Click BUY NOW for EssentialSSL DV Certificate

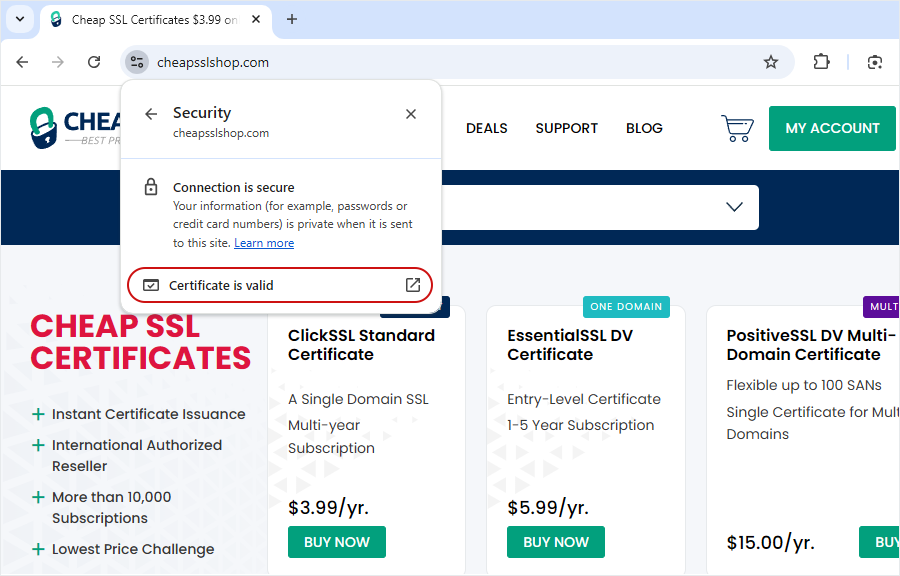[x=556, y=542]
